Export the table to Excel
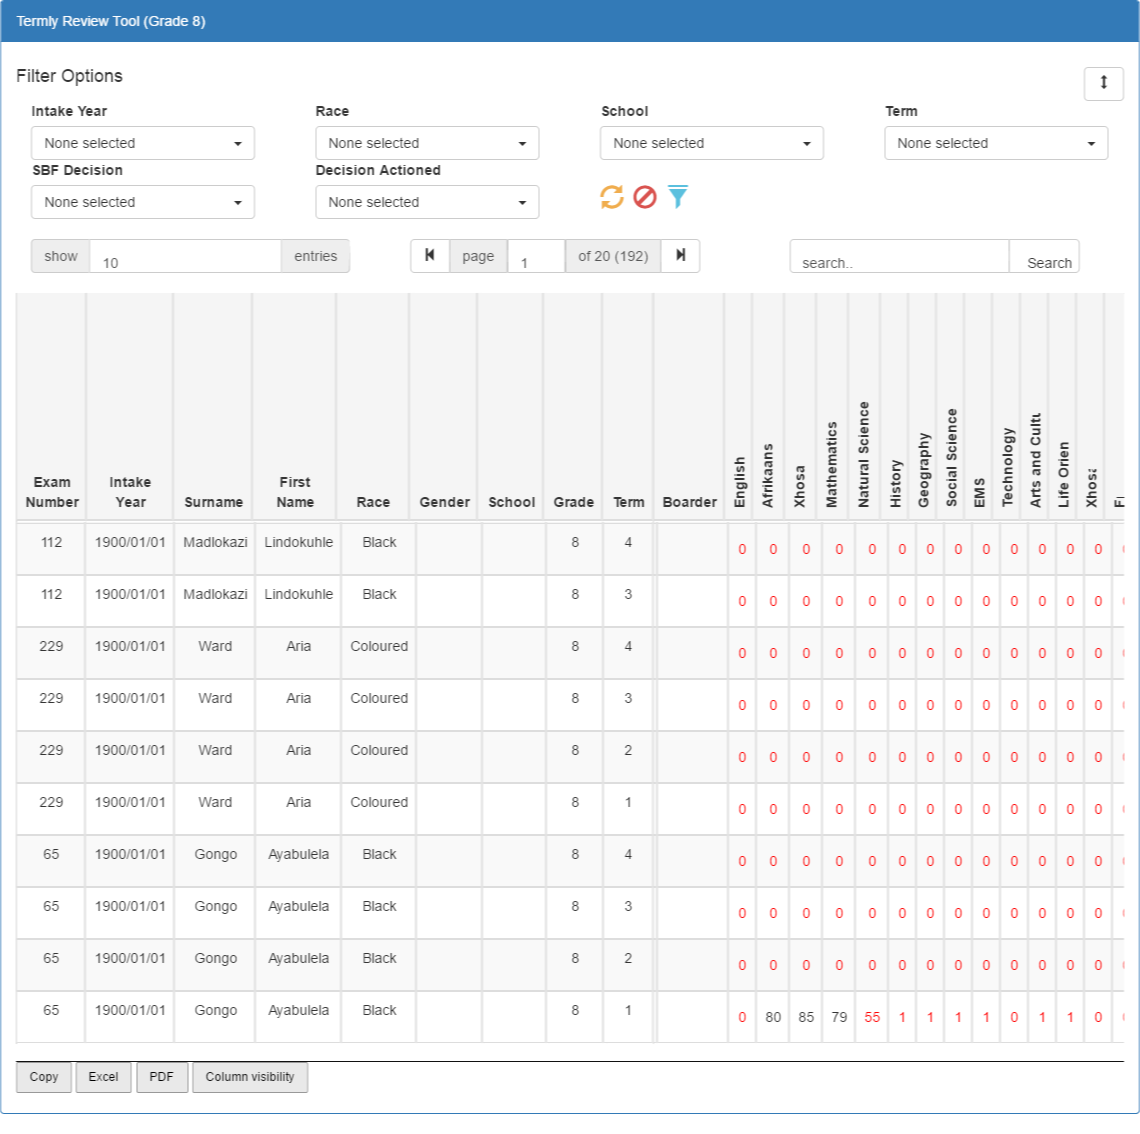The width and height of the screenshot is (1140, 1134). [x=103, y=1077]
